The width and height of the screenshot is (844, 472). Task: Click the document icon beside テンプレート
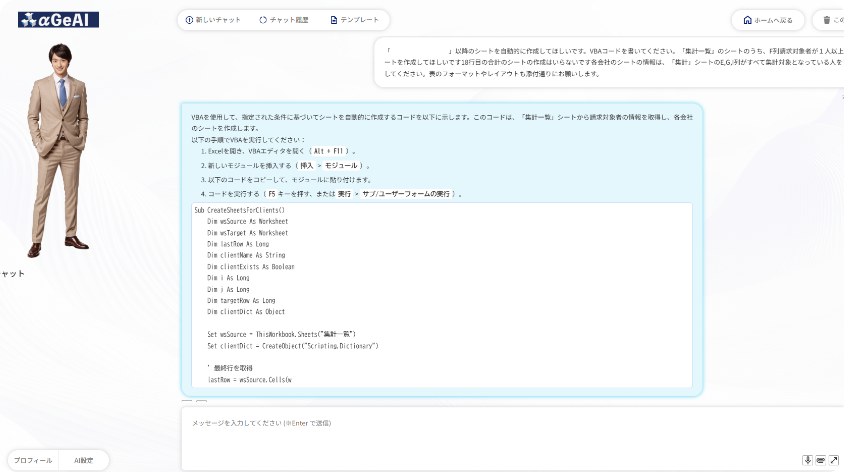pos(334,20)
